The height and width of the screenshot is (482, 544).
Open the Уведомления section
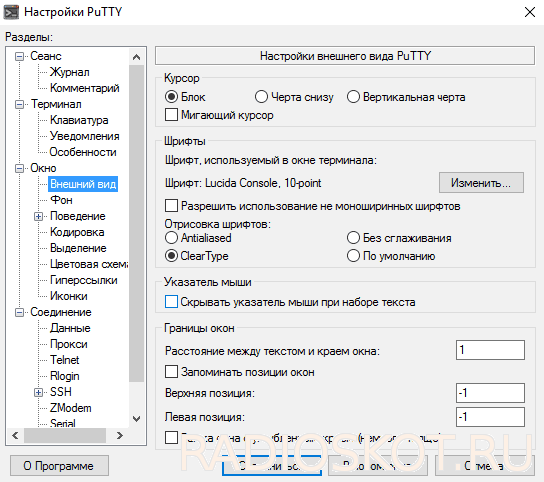pos(85,136)
